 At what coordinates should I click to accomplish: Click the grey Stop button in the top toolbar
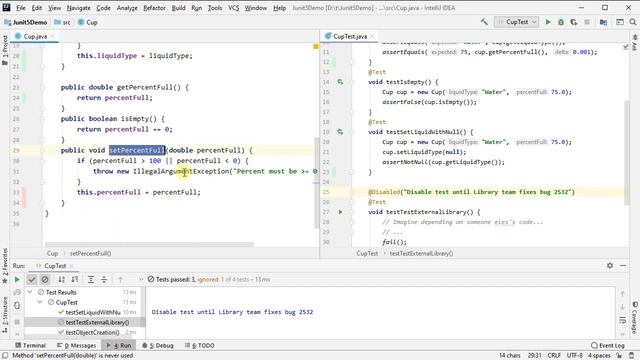[587, 22]
